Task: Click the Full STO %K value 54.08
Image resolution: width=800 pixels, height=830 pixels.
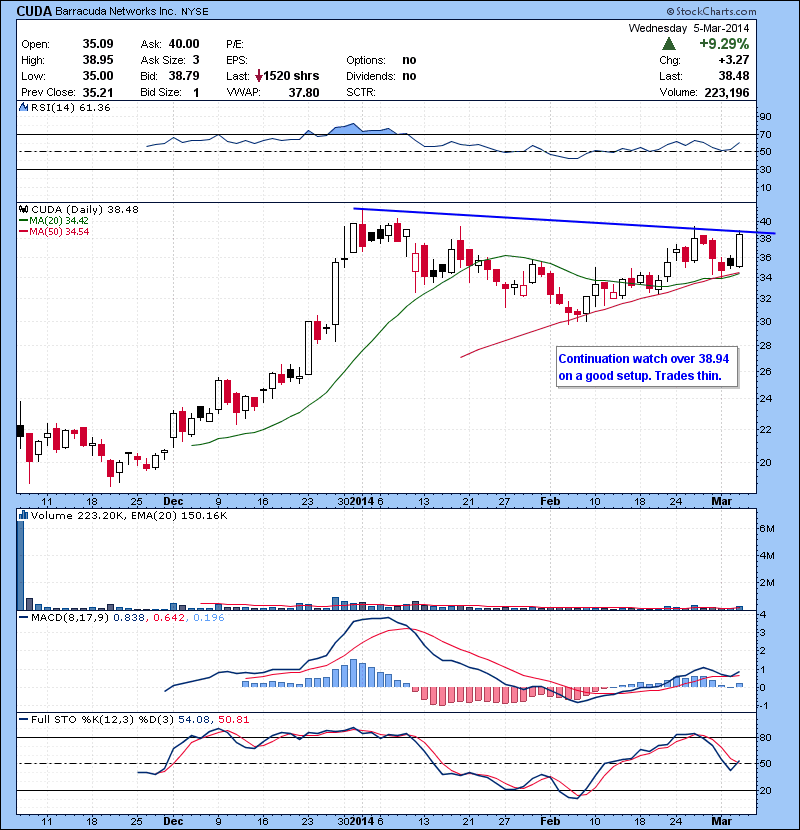Action: coord(194,719)
